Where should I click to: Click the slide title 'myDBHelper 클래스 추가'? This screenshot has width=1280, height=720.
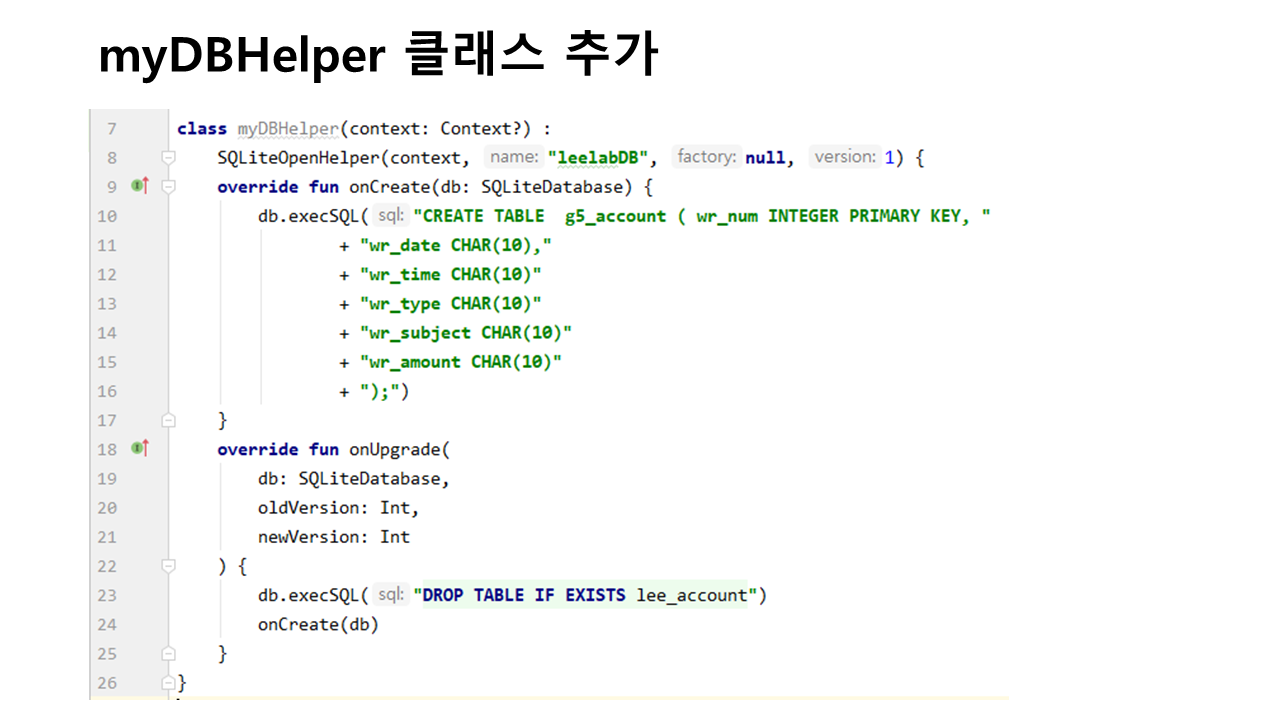378,56
